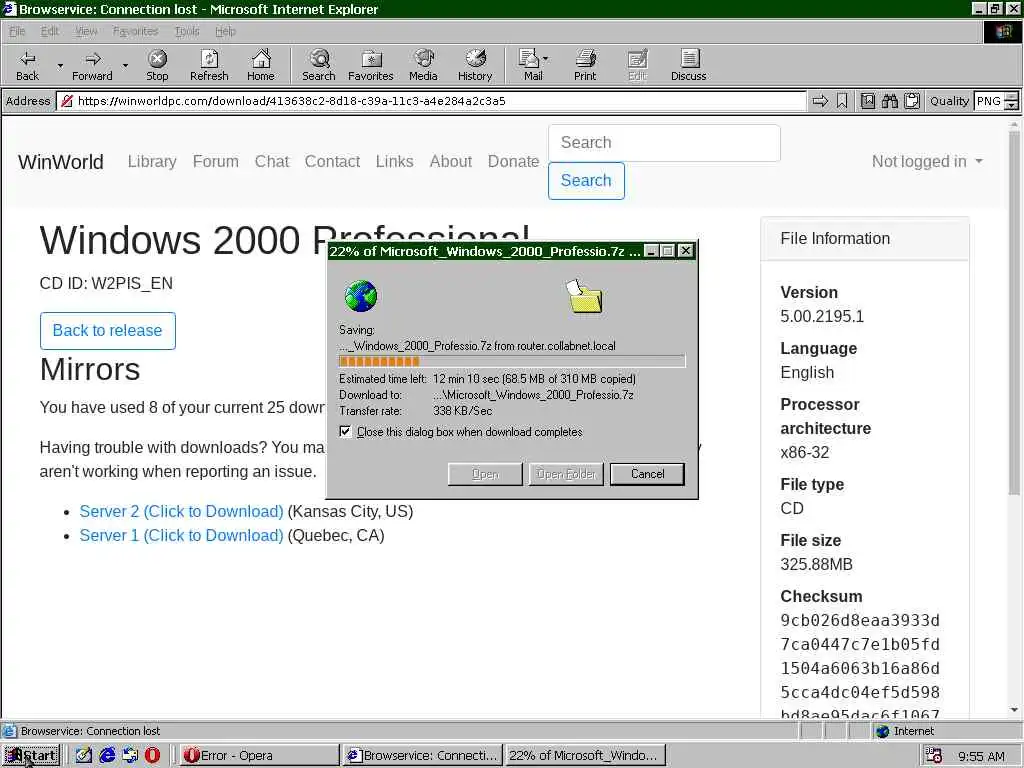Viewport: 1024px width, 768px height.
Task: Click the system tray scheduler icon
Action: [x=933, y=756]
